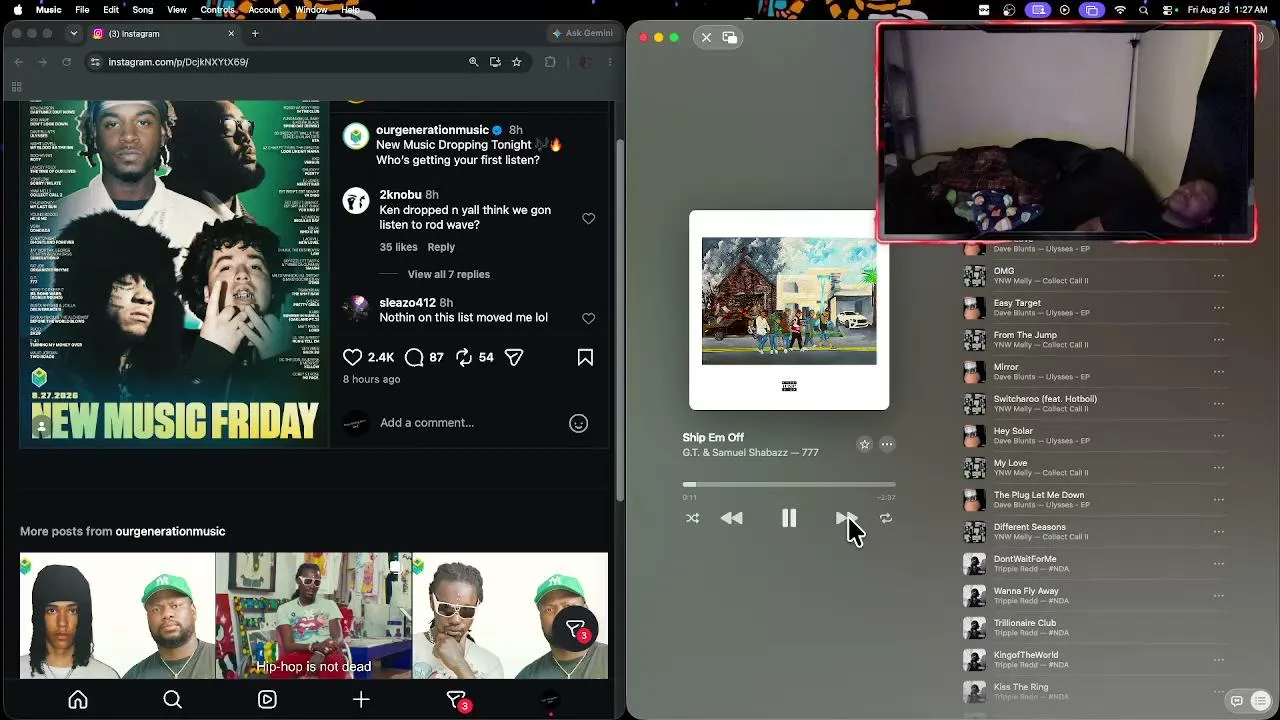
Task: Click the Chrome address bar URL
Action: (178, 62)
